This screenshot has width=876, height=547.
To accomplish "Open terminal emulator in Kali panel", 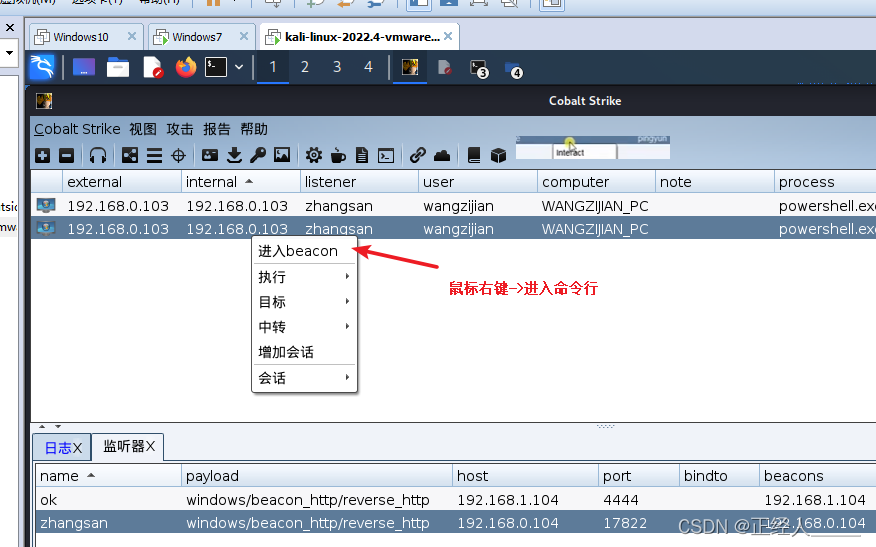I will 216,68.
